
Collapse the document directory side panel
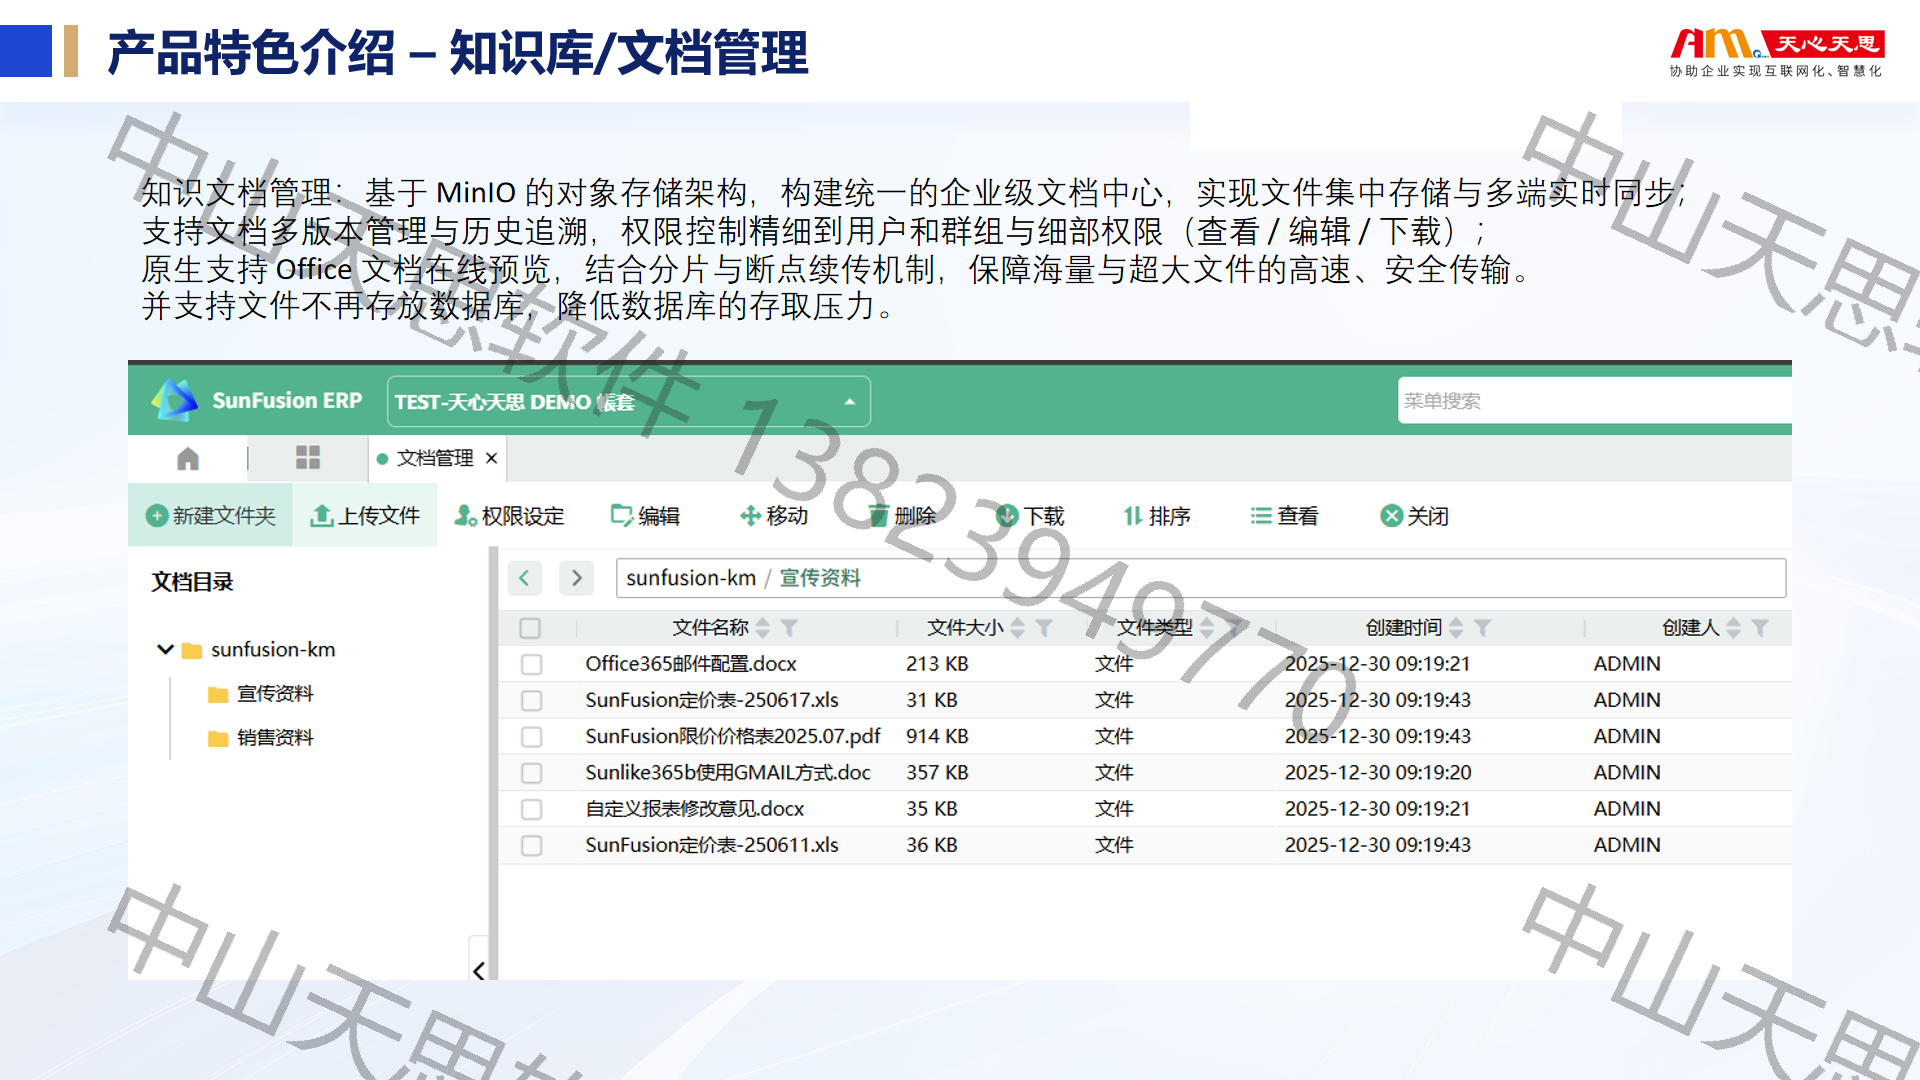click(479, 971)
